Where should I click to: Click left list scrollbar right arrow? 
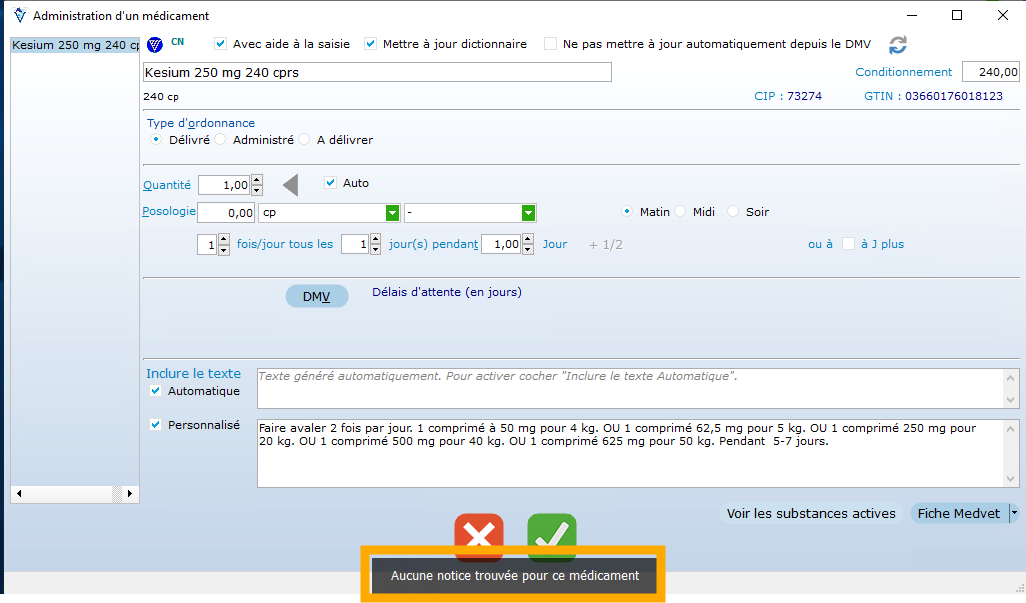(x=130, y=493)
